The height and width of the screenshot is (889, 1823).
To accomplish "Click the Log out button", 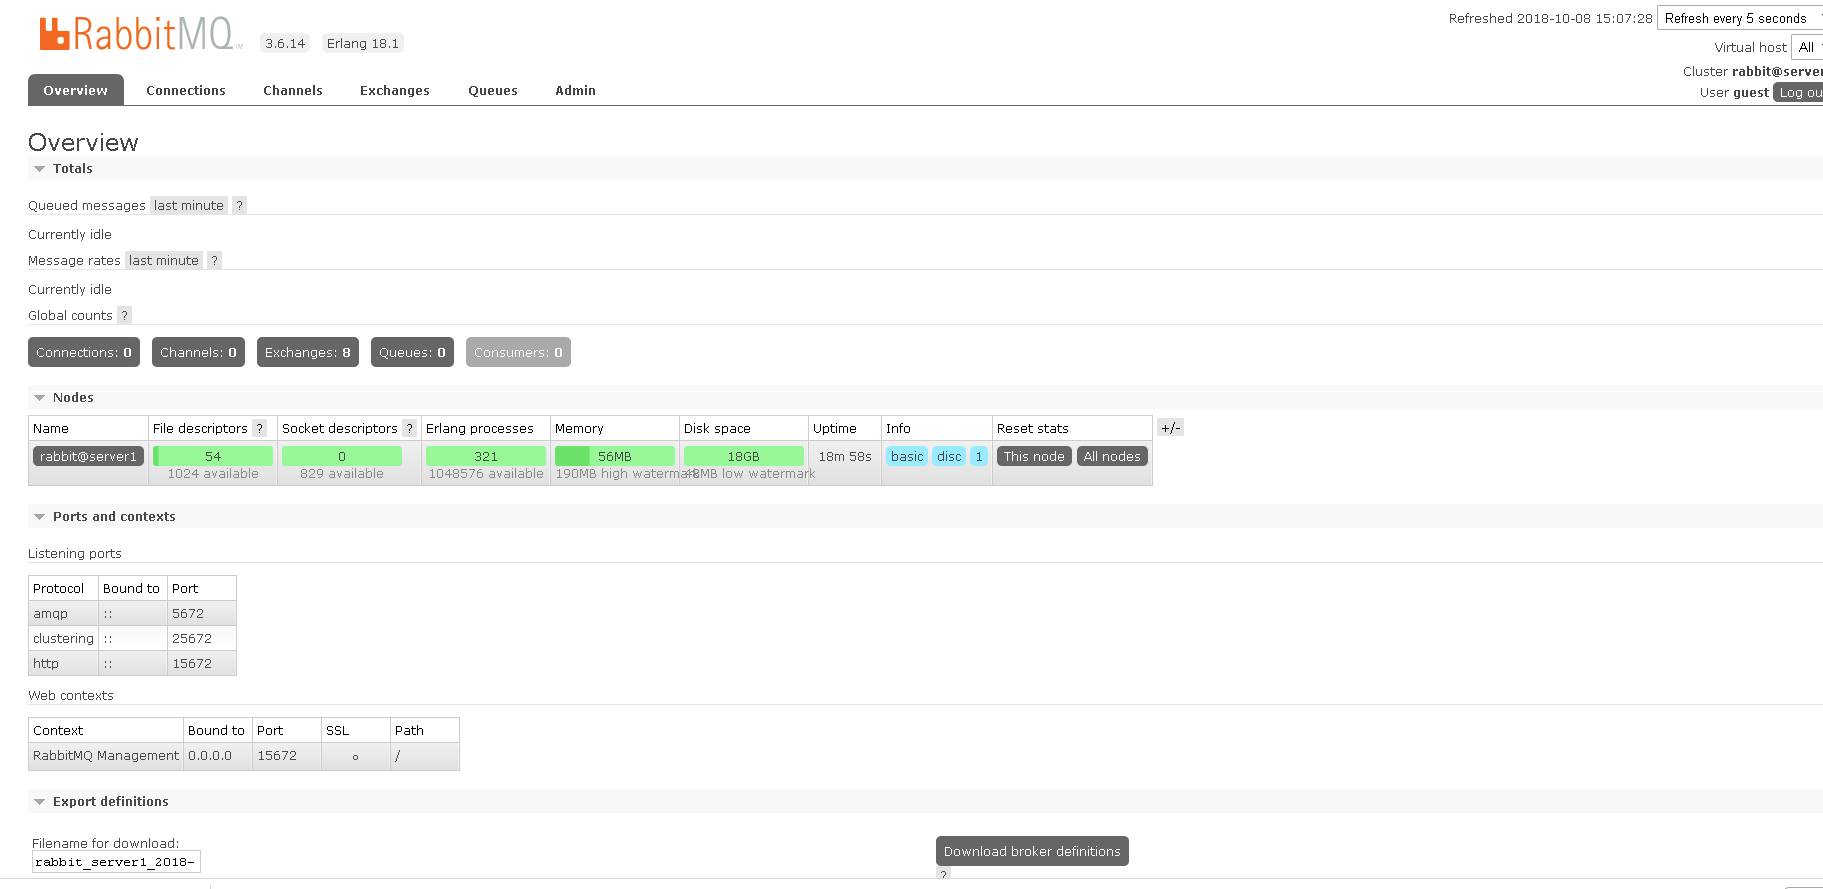I will [1799, 92].
